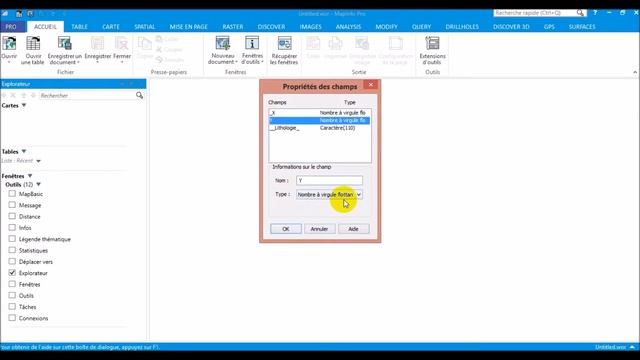Switch to the DISCOVER tab
Viewport: 640px width, 360px height.
pos(271,27)
